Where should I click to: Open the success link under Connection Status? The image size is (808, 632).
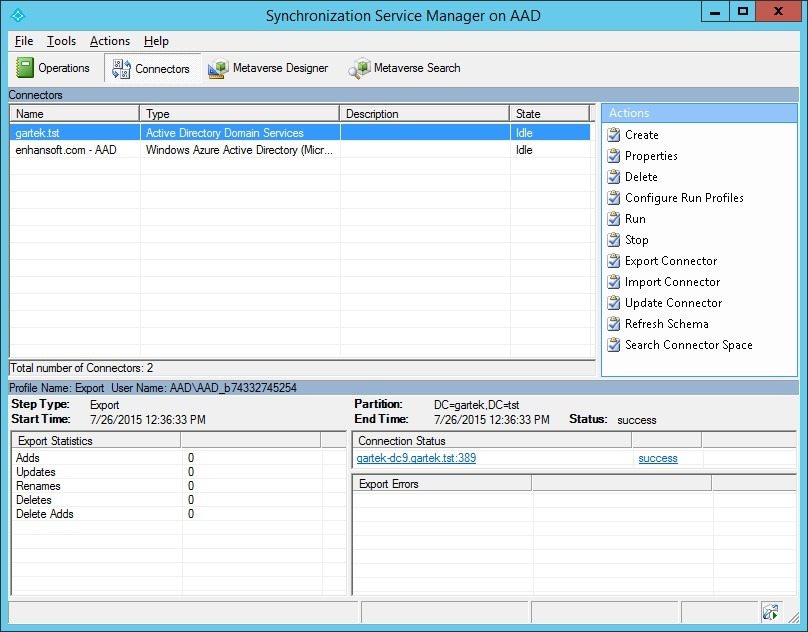[658, 458]
